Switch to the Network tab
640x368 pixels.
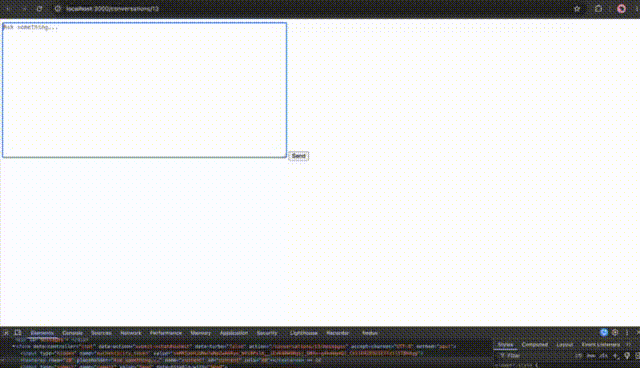pyautogui.click(x=131, y=333)
